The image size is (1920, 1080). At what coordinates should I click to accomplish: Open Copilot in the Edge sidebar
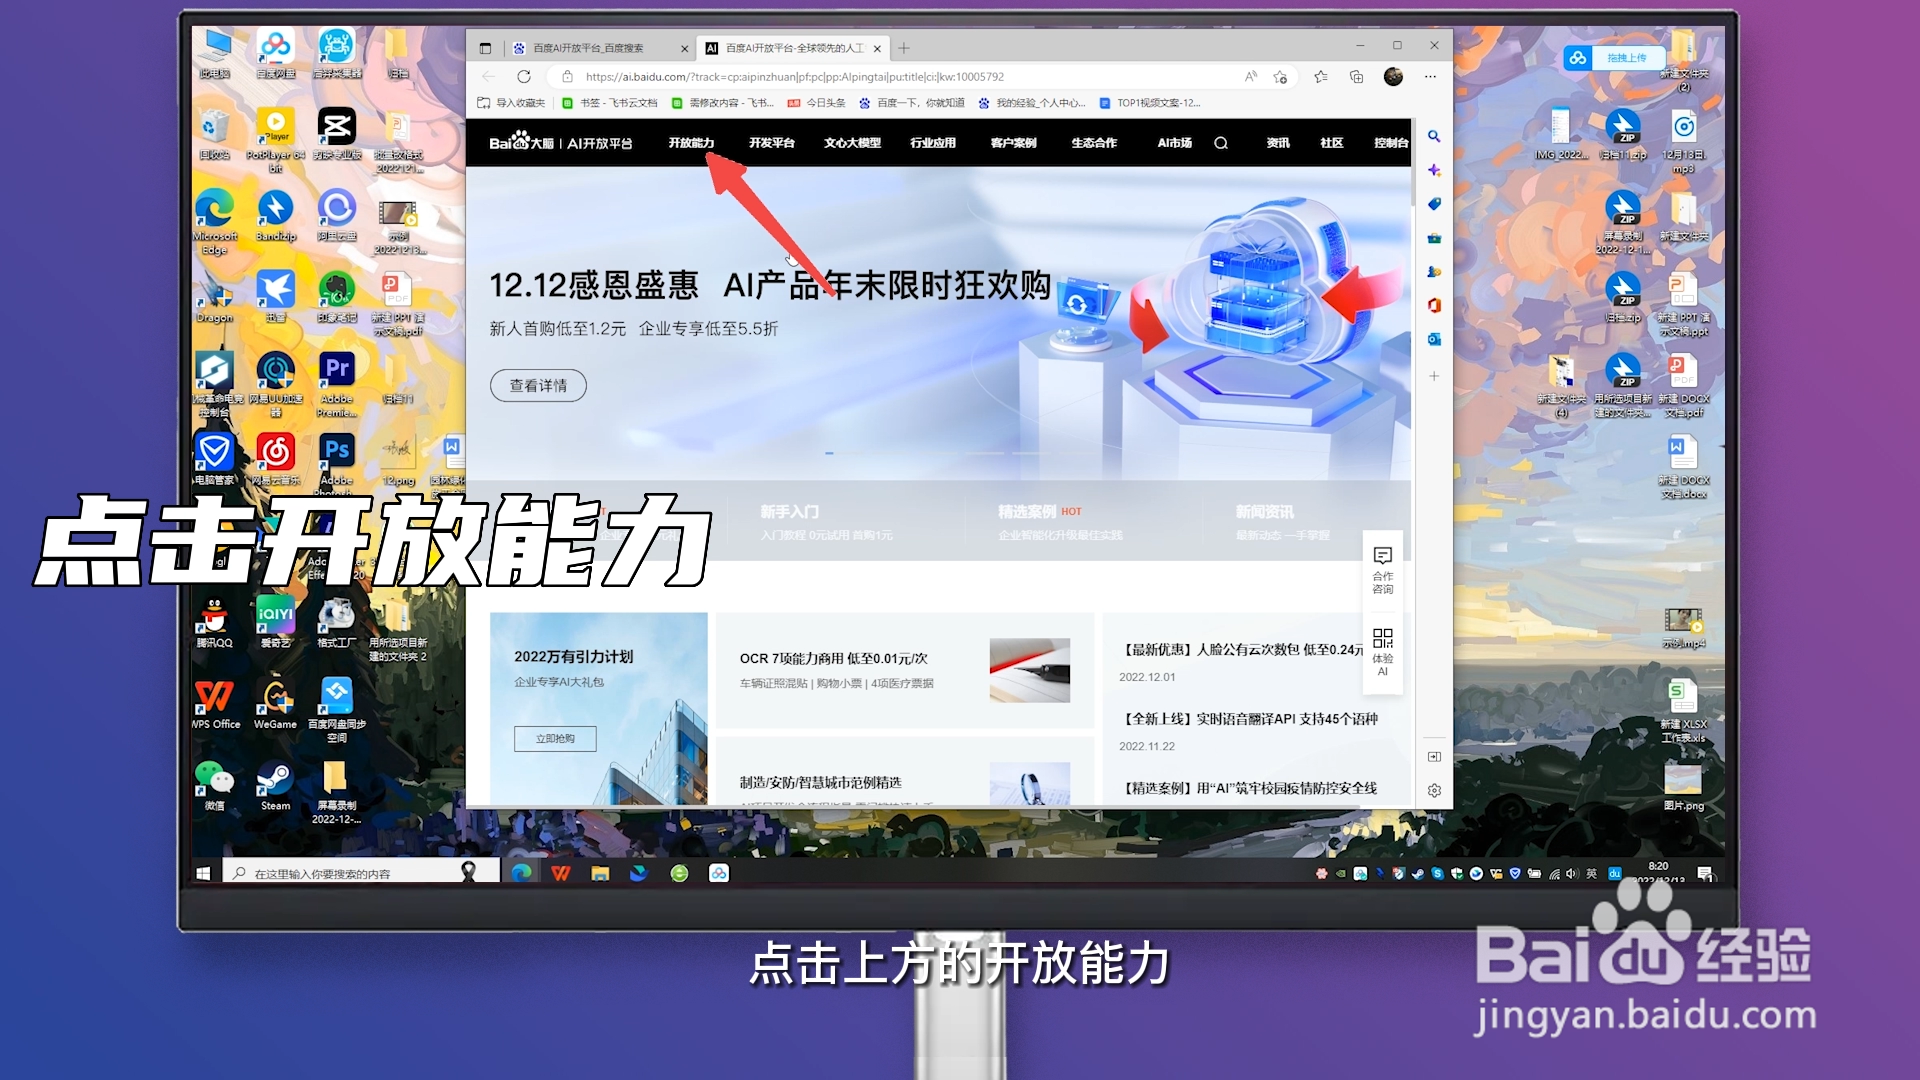click(x=1434, y=170)
